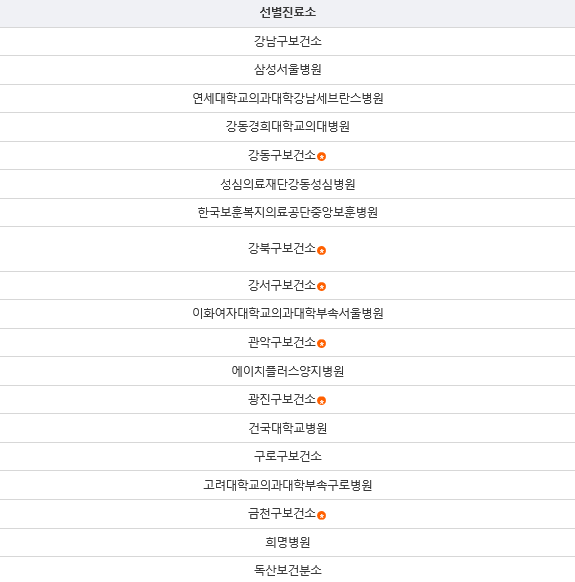Choose 한국보훈복지의료공단중앙보훈병원 row

(x=287, y=213)
